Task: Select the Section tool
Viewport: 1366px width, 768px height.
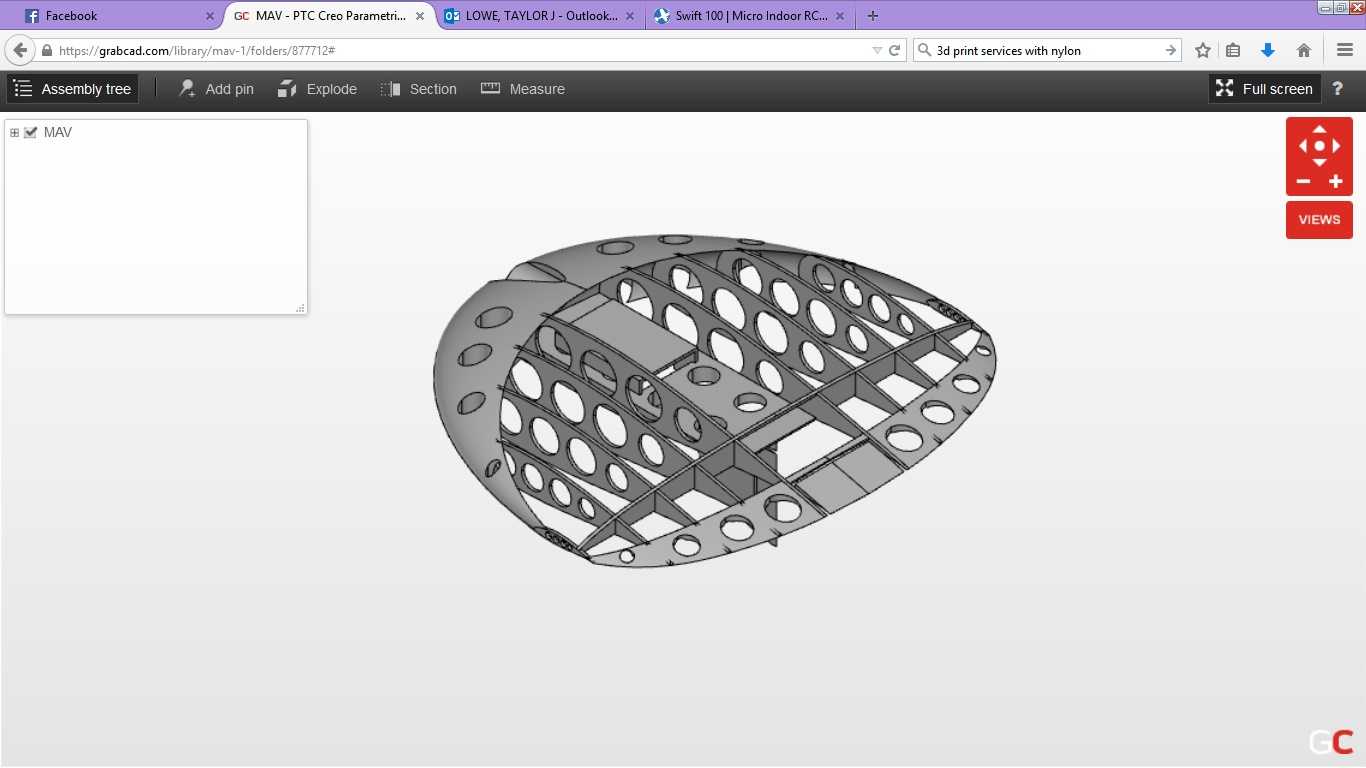Action: [418, 89]
